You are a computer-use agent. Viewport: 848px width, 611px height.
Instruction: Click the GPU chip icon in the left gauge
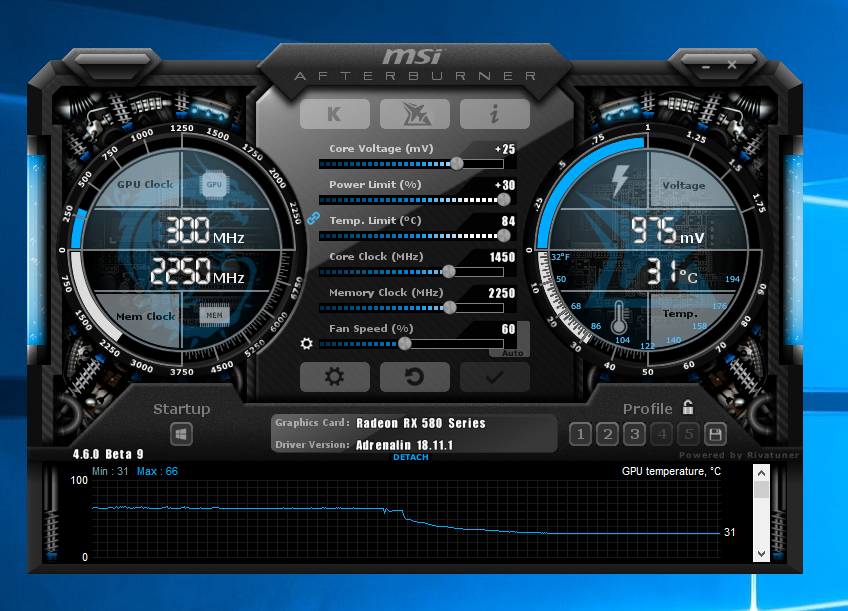pyautogui.click(x=214, y=184)
